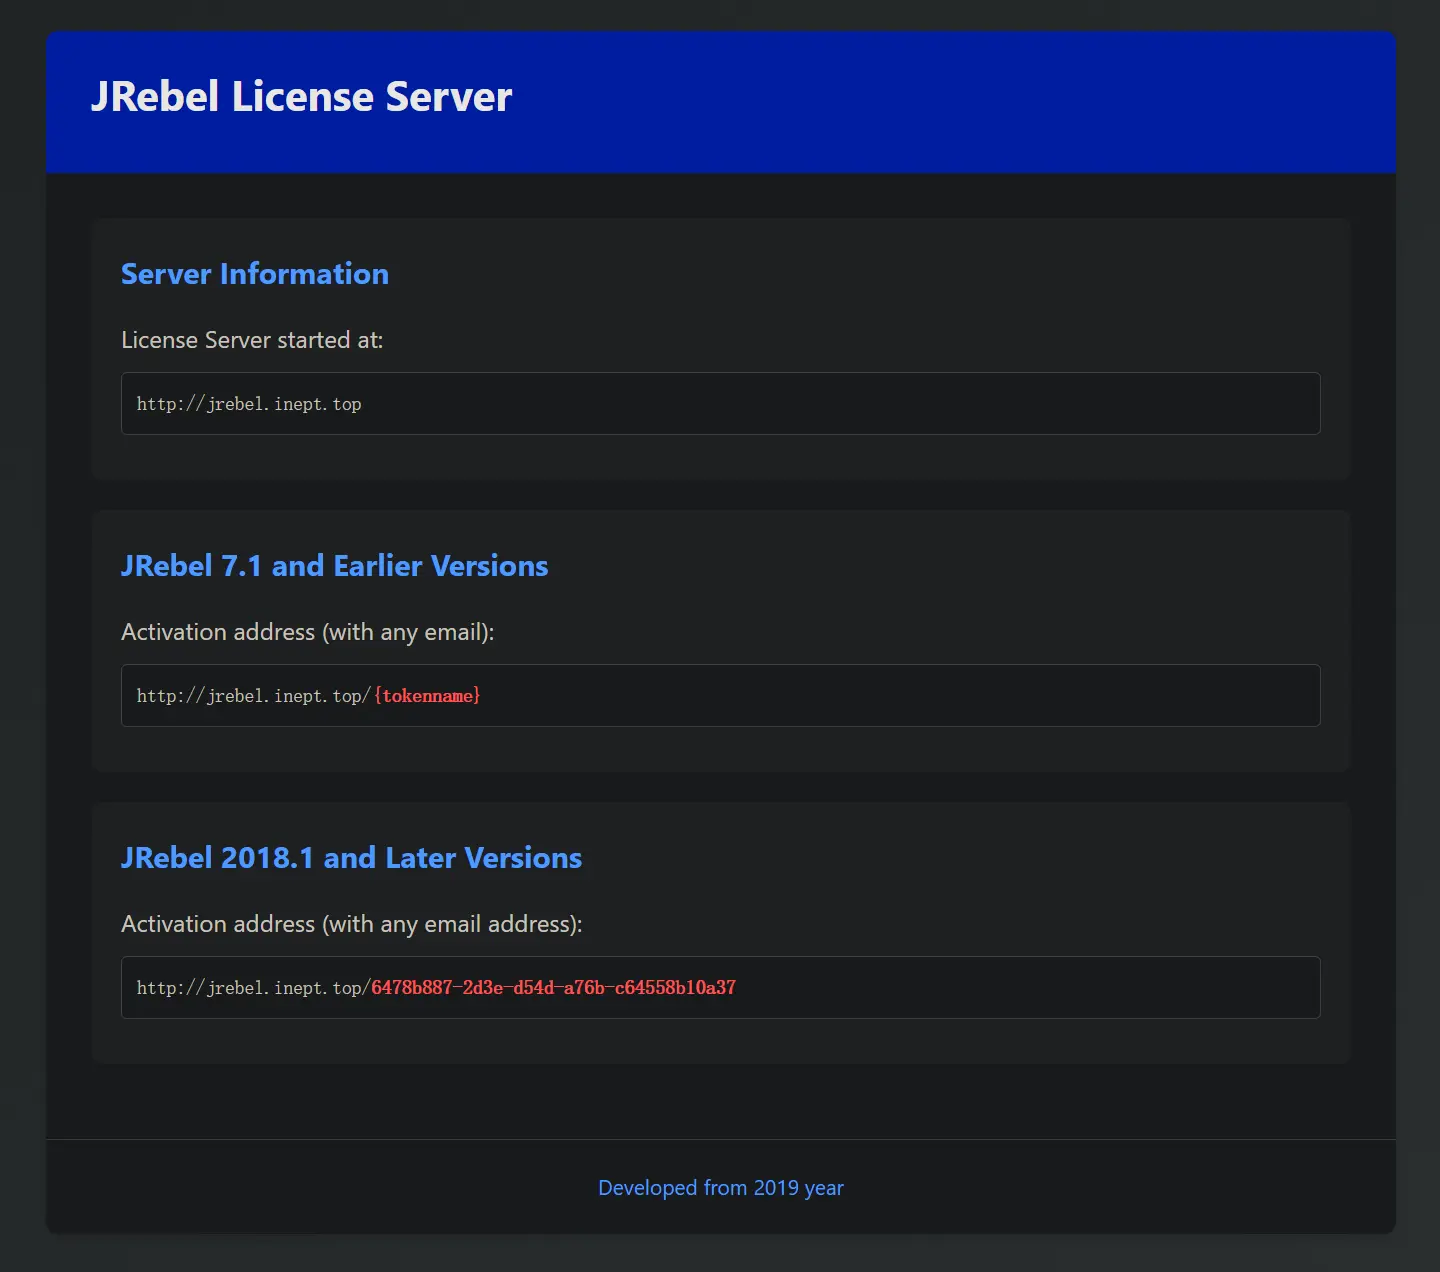Click the red GUID token 6478b887-2d3e-d54d-a76b-c64558b10a37

(553, 988)
